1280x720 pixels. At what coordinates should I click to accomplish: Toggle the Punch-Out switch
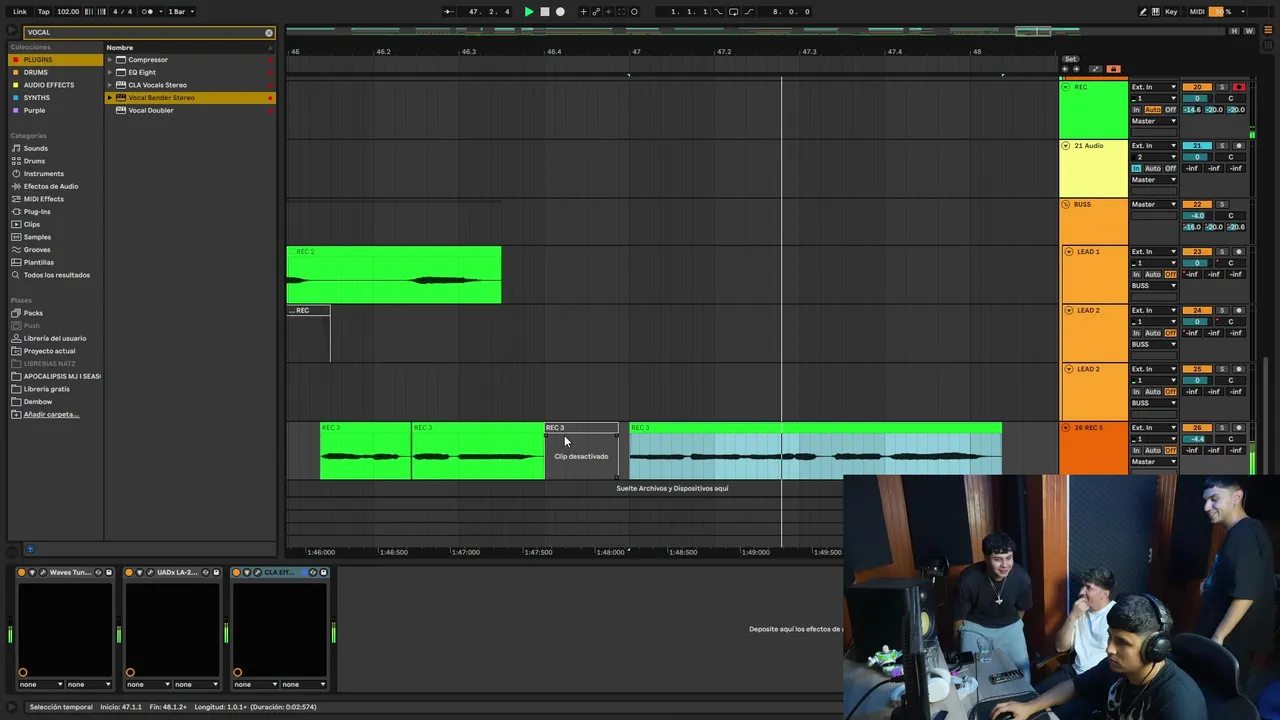pos(749,12)
